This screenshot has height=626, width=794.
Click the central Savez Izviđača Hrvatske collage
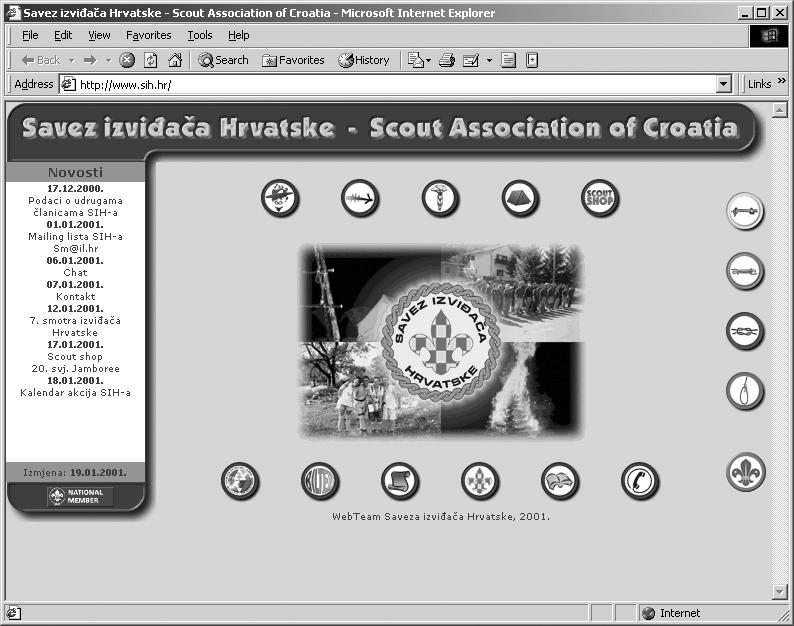tap(441, 341)
